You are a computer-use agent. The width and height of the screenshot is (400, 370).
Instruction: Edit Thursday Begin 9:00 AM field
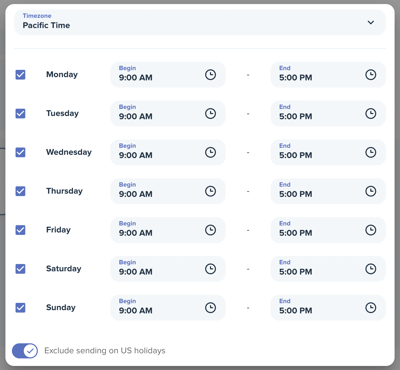pos(168,191)
